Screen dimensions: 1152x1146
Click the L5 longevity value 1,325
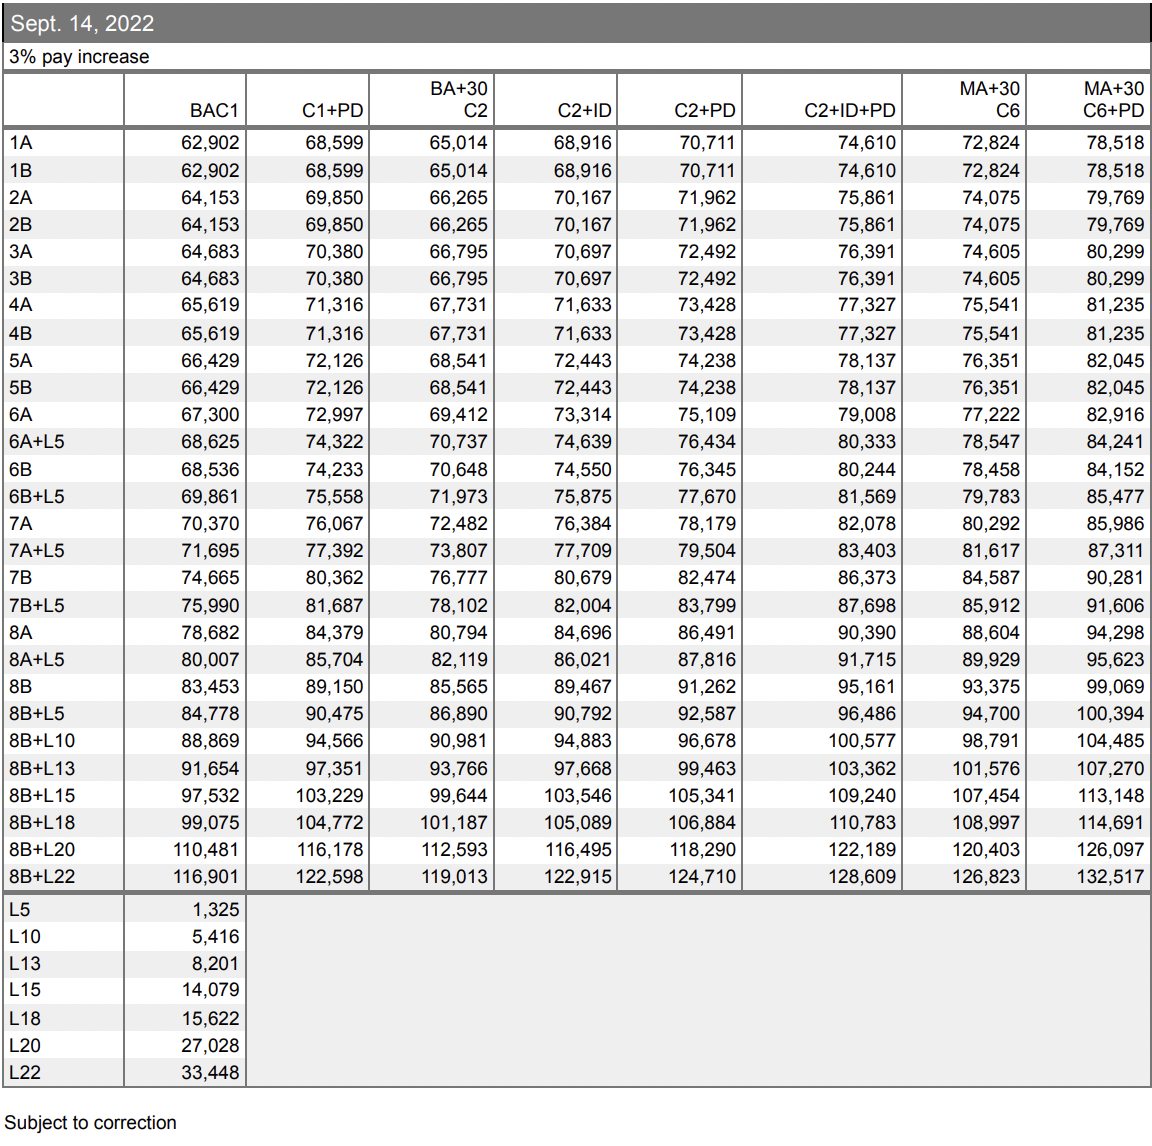coord(216,910)
